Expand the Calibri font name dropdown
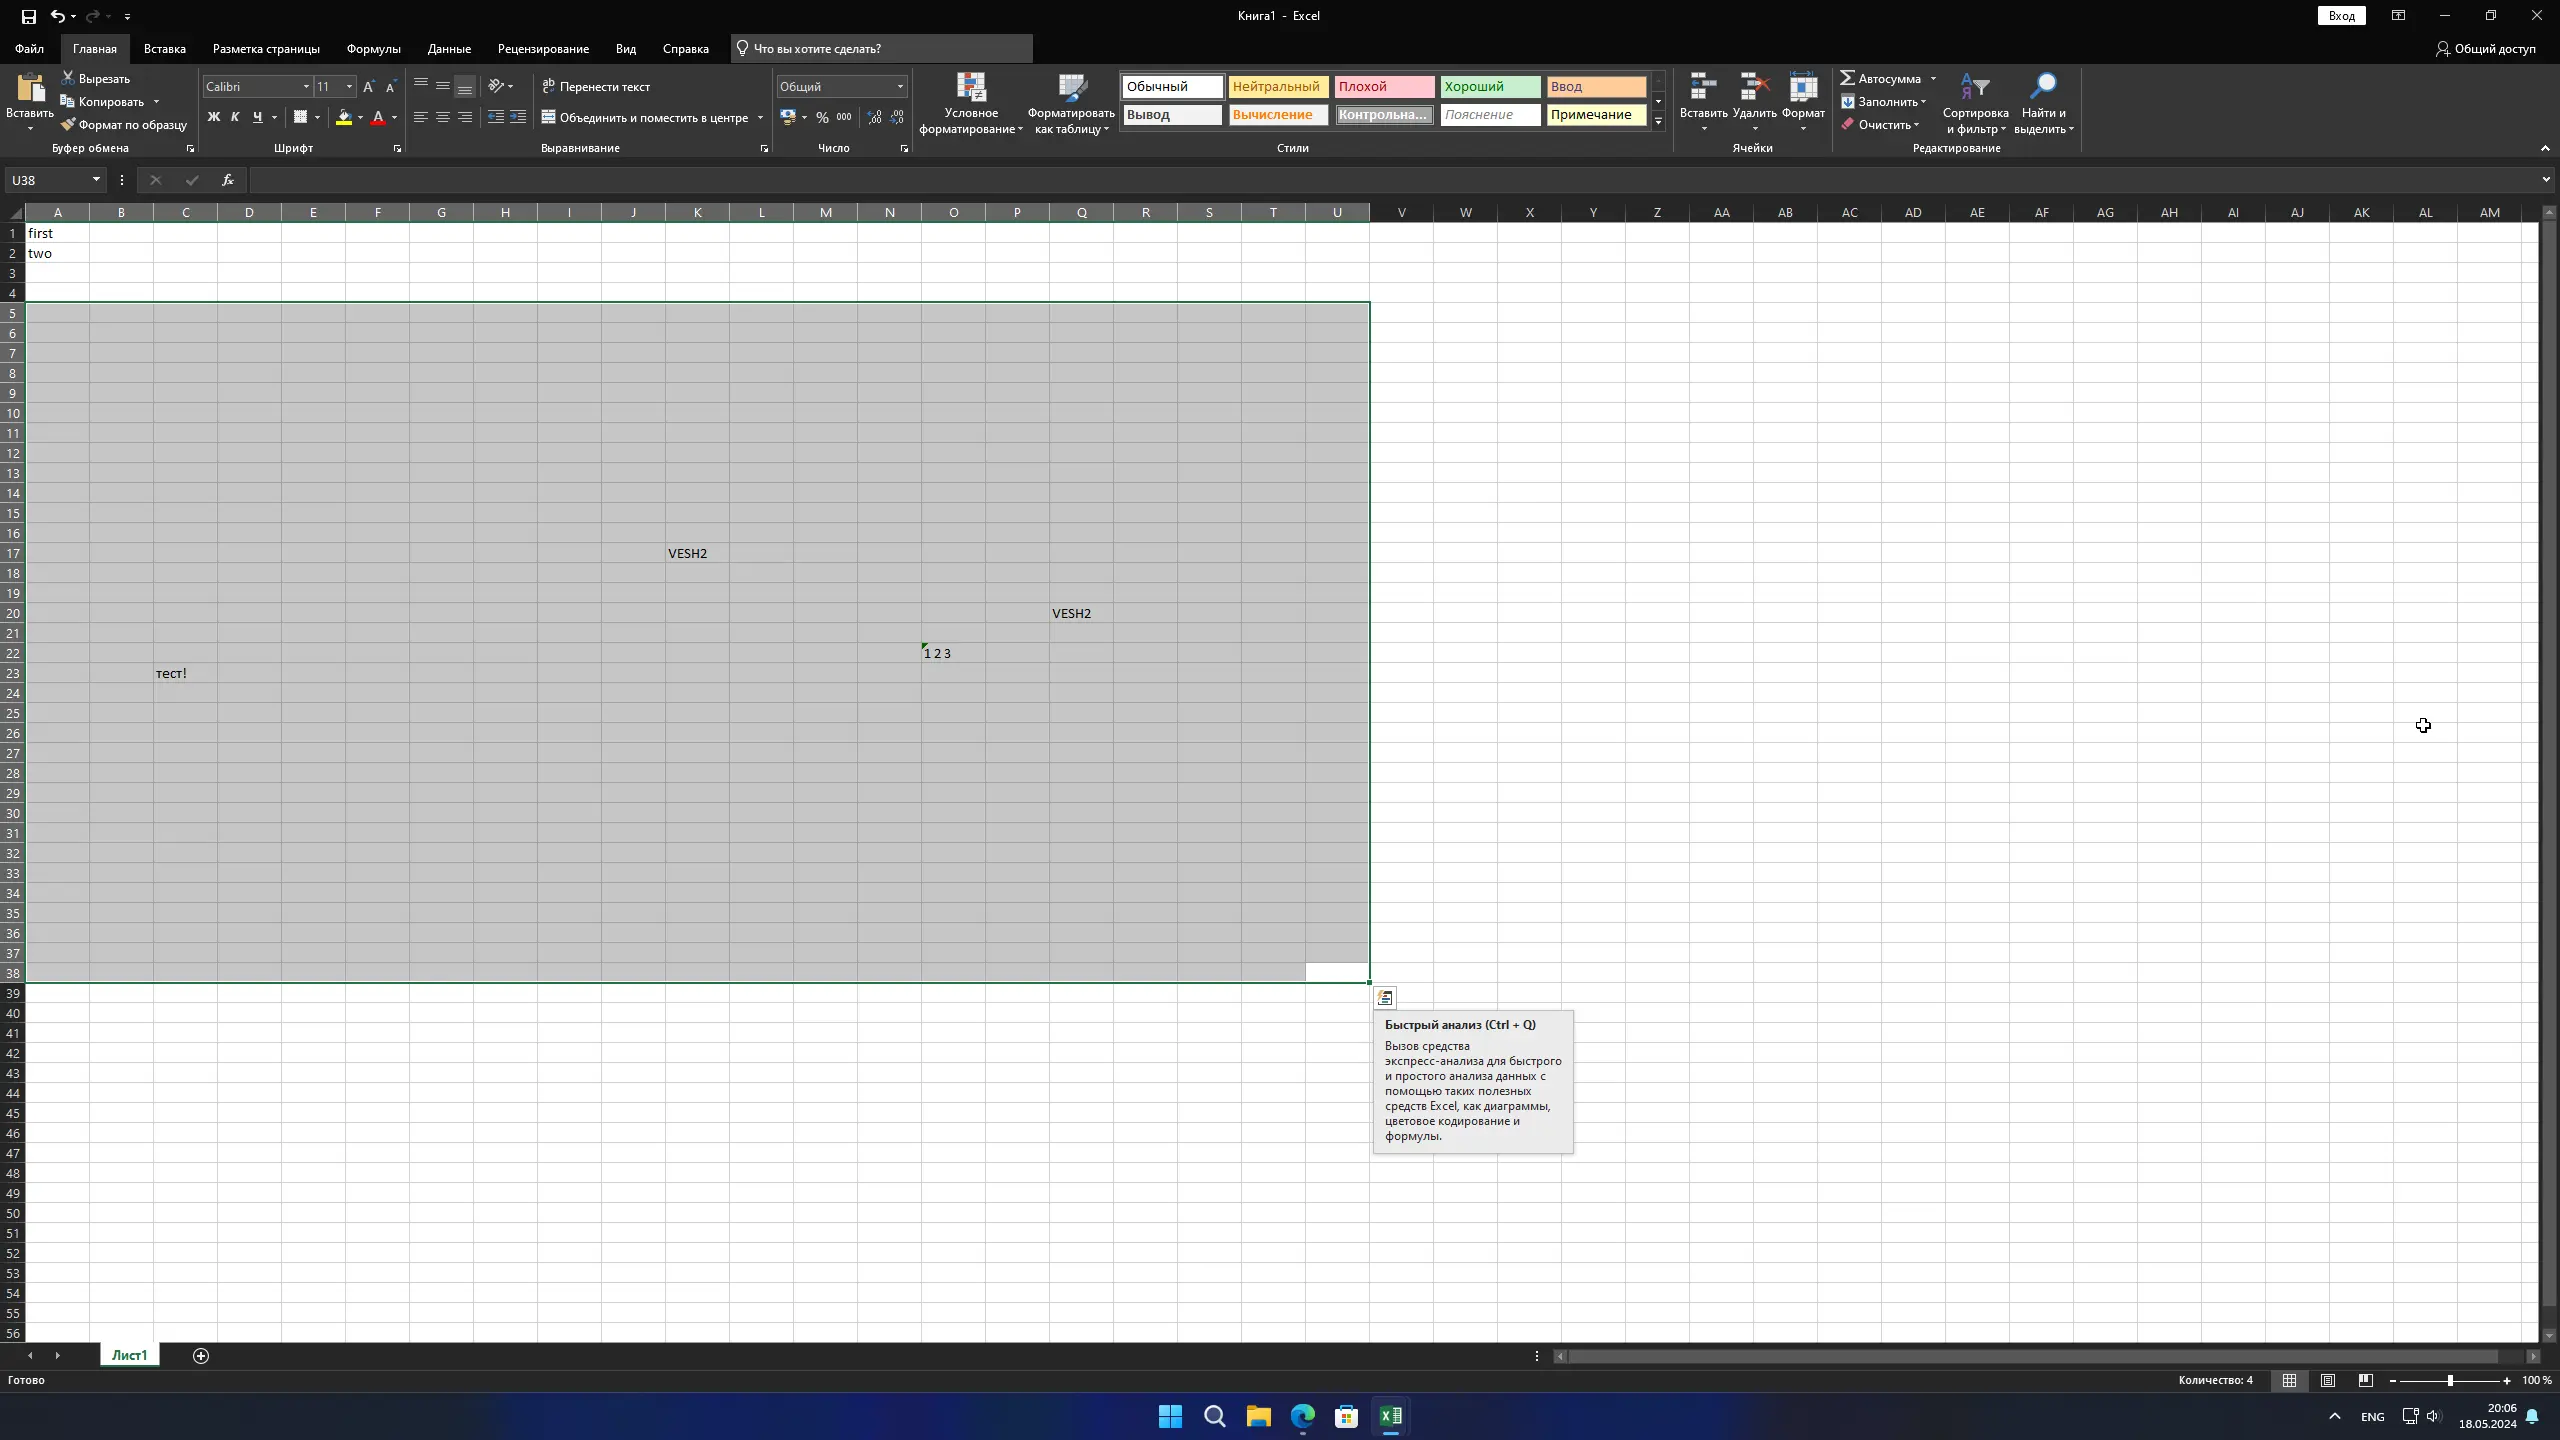 tap(306, 87)
